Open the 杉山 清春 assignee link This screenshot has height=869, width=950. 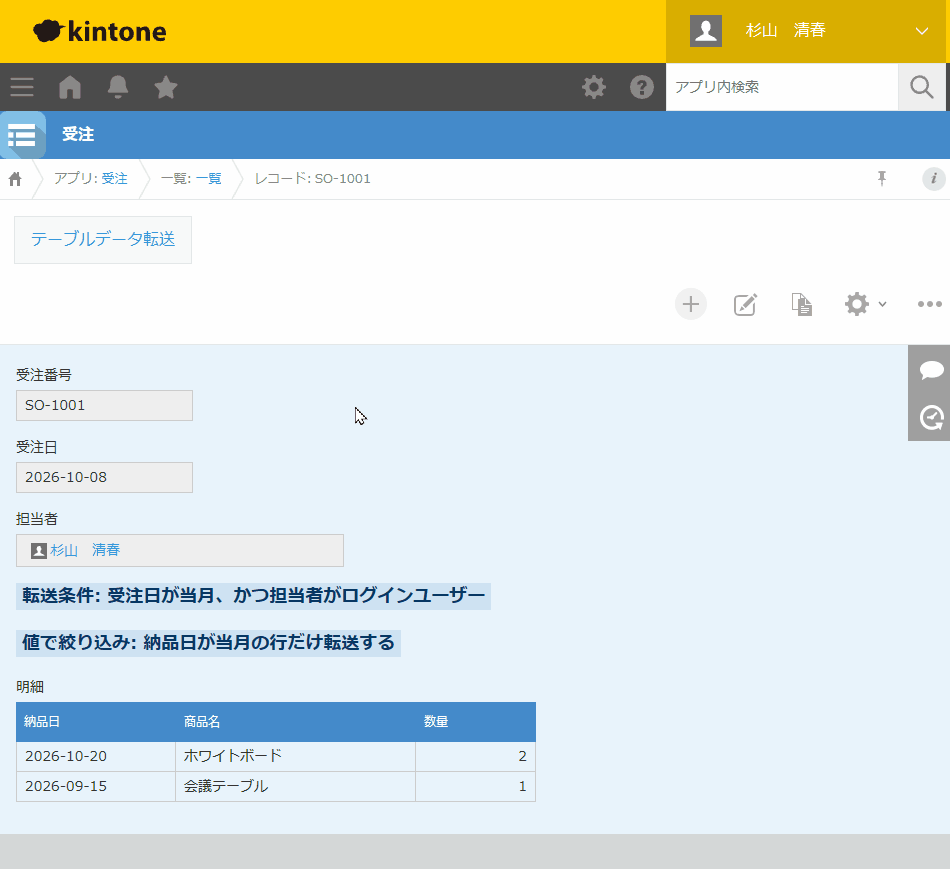[85, 550]
